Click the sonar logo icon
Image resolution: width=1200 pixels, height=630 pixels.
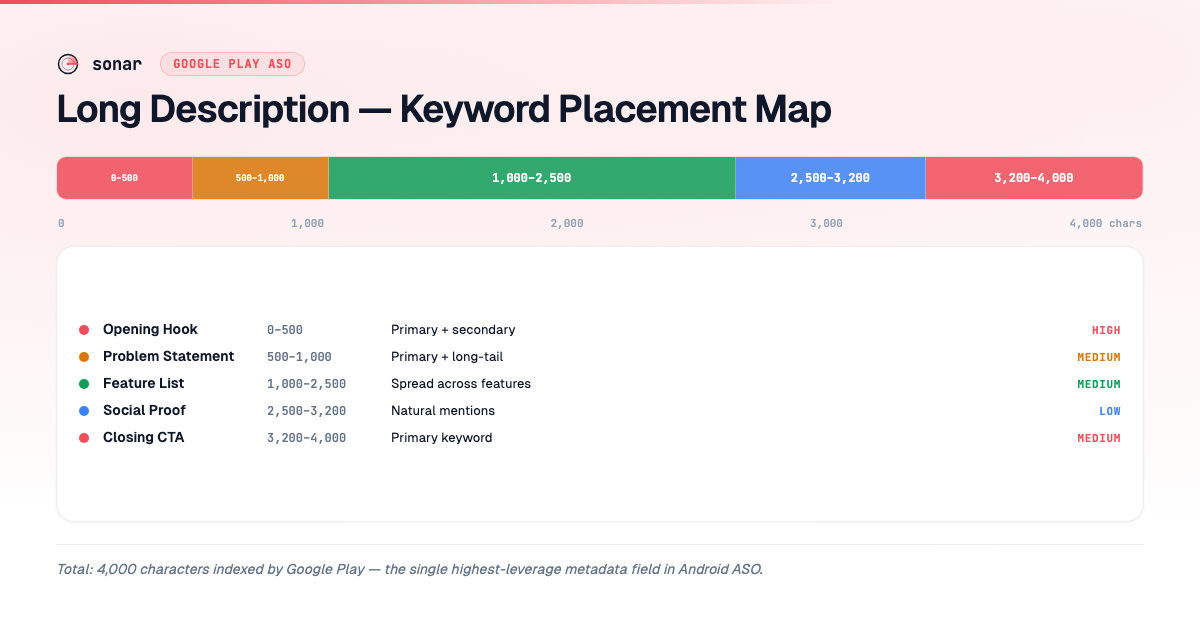point(68,64)
